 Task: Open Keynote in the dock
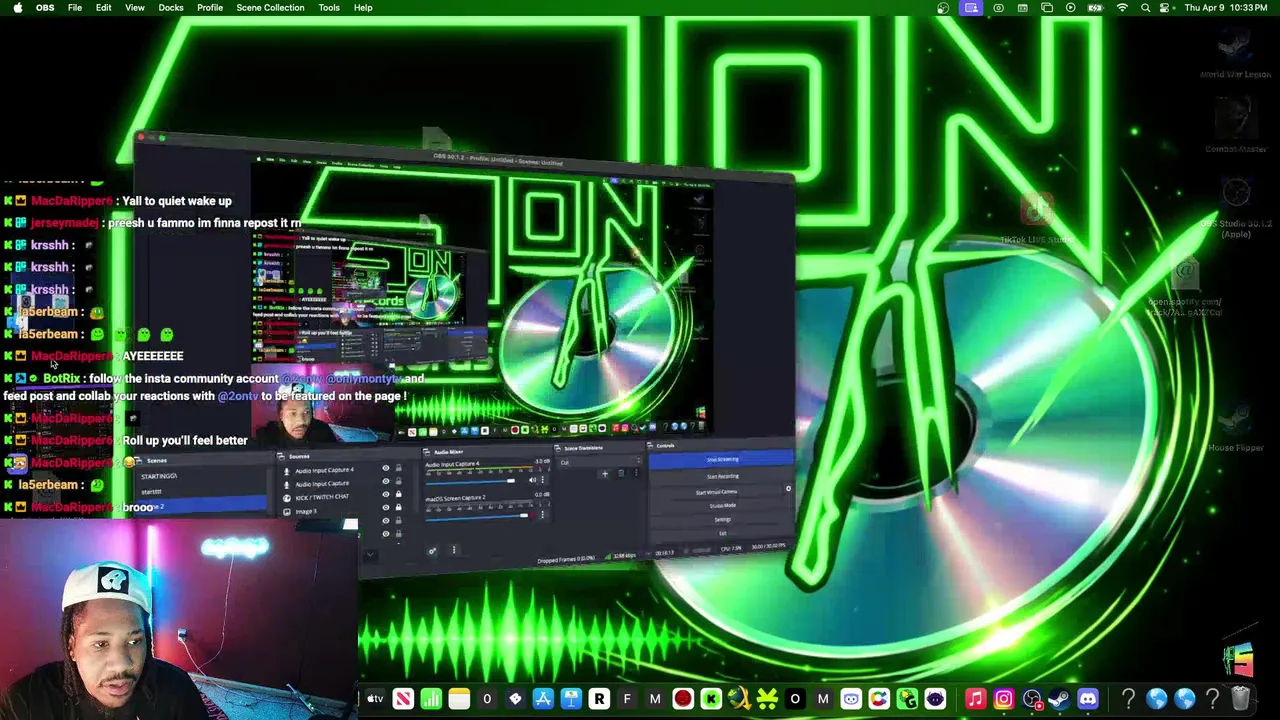tap(571, 699)
